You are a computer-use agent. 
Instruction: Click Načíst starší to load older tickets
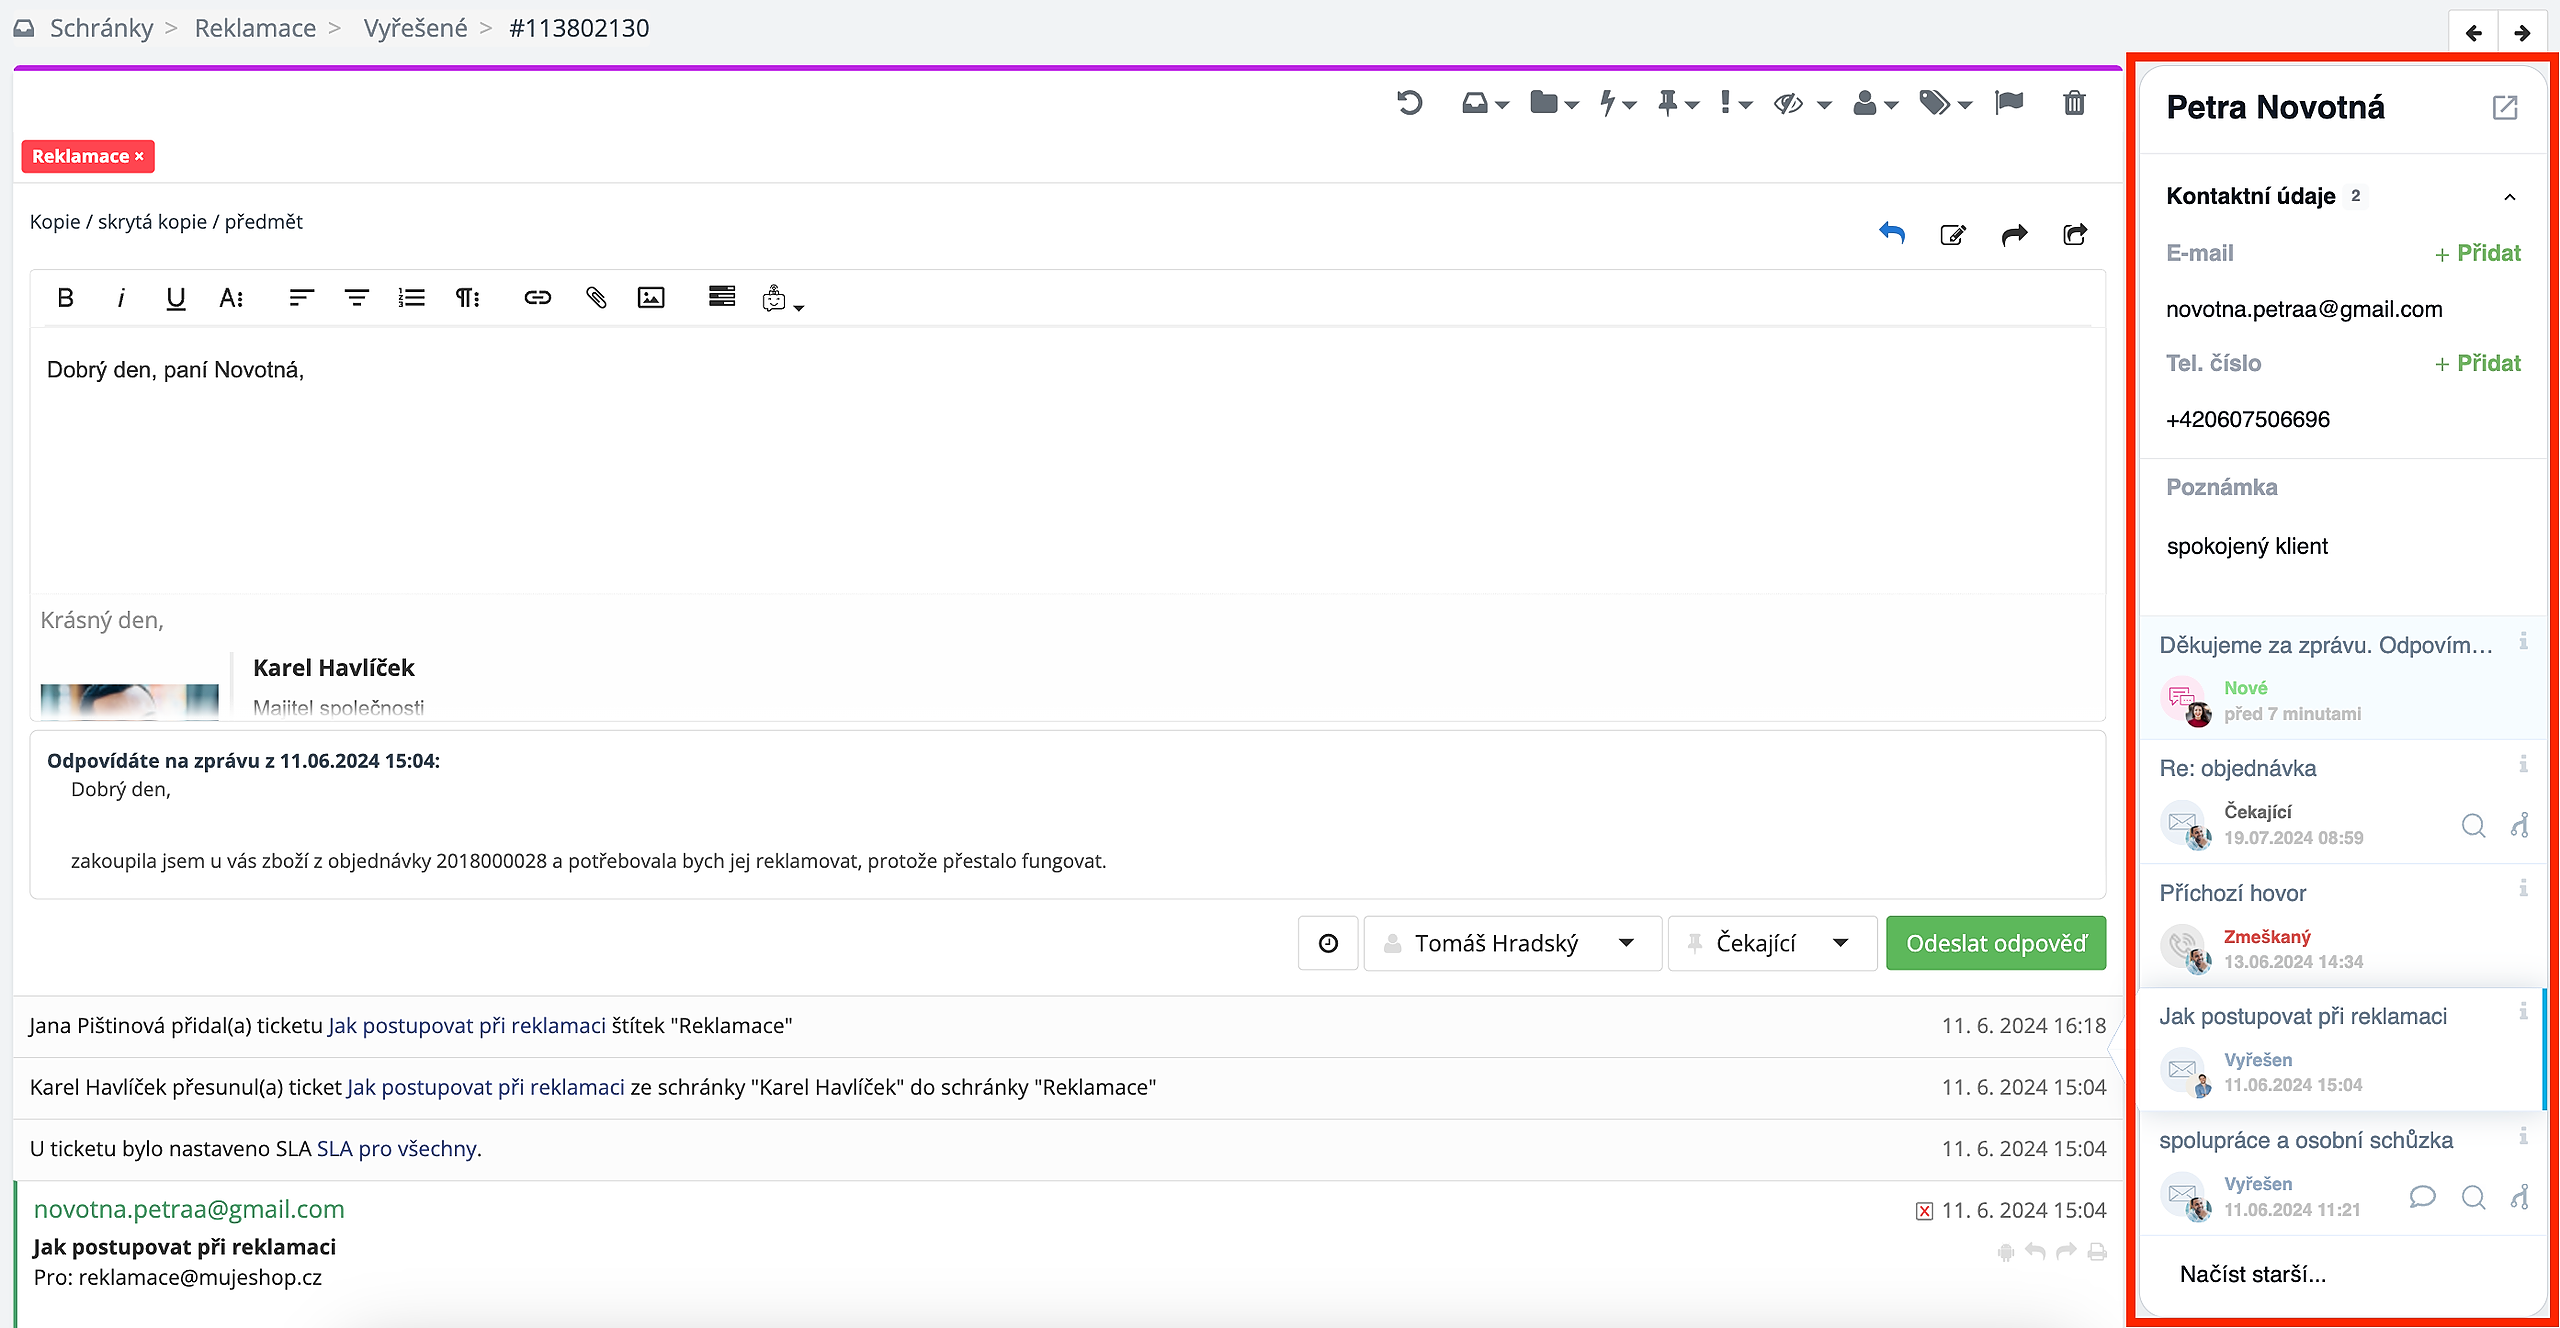click(x=2252, y=1274)
